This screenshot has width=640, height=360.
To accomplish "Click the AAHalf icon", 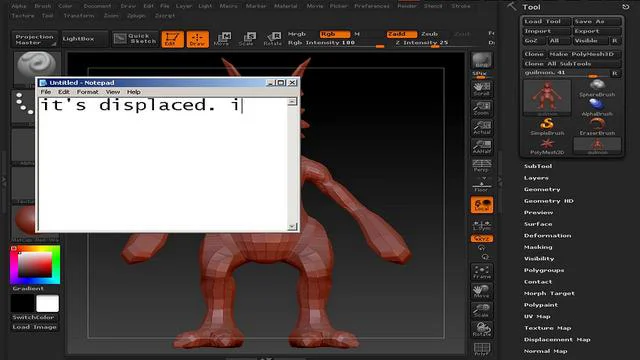I will [x=482, y=147].
